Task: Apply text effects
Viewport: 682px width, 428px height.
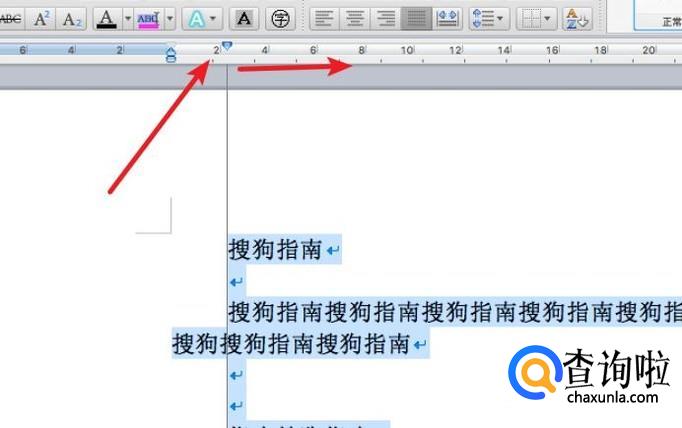Action: click(x=197, y=19)
